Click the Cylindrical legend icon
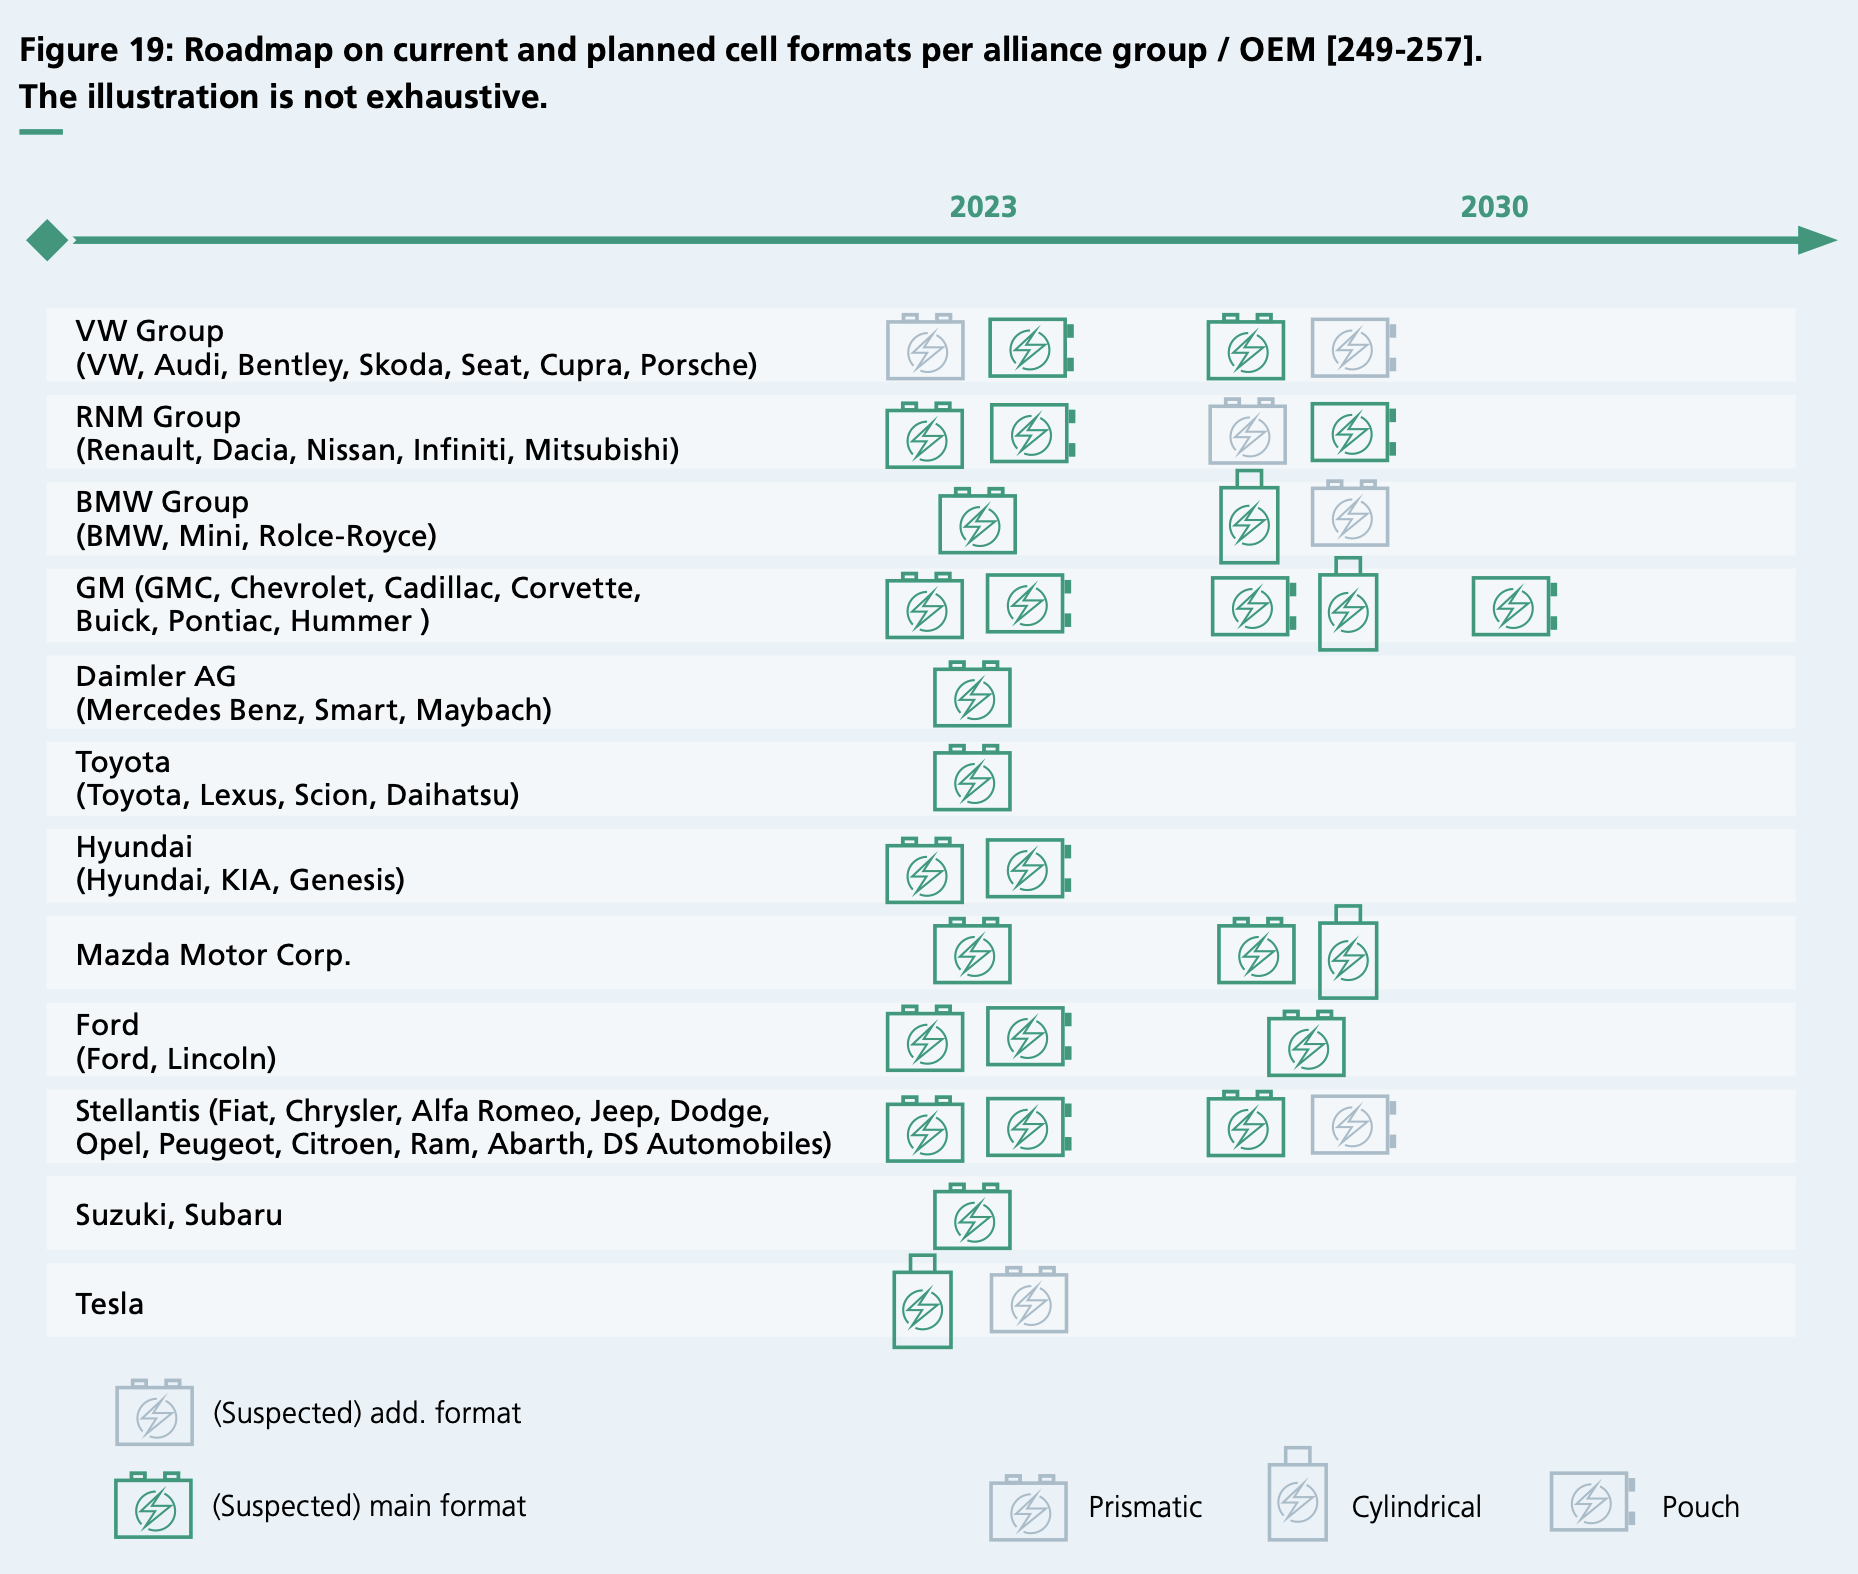1858x1574 pixels. pyautogui.click(x=1297, y=1498)
